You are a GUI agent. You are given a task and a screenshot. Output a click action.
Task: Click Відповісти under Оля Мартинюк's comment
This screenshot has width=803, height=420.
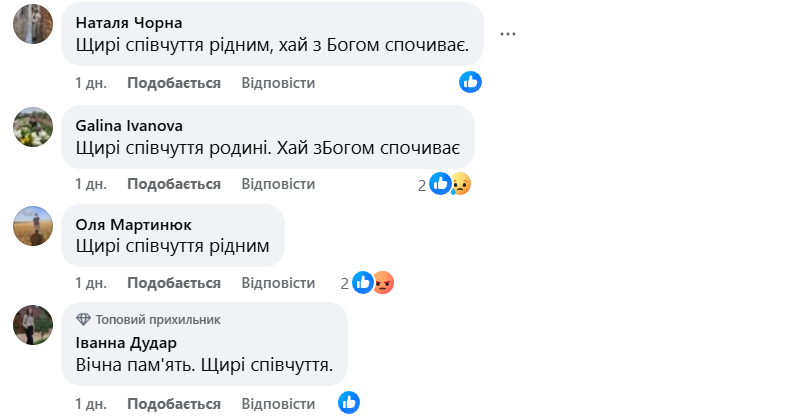click(x=278, y=283)
